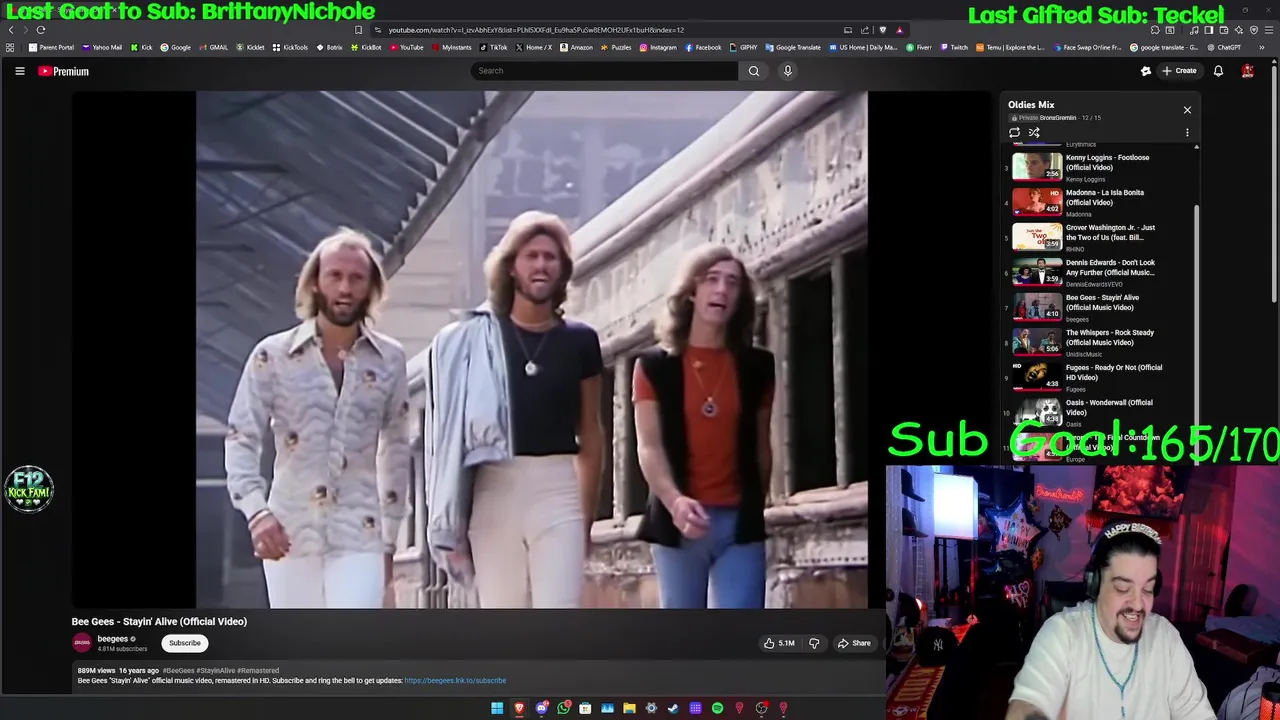Image resolution: width=1280 pixels, height=720 pixels.
Task: Select Grover Washington Jr. Just the Two of Us
Action: coord(1099,237)
